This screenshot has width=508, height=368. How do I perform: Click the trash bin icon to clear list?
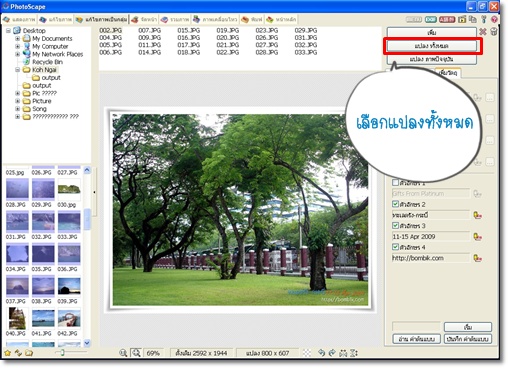pos(494,32)
